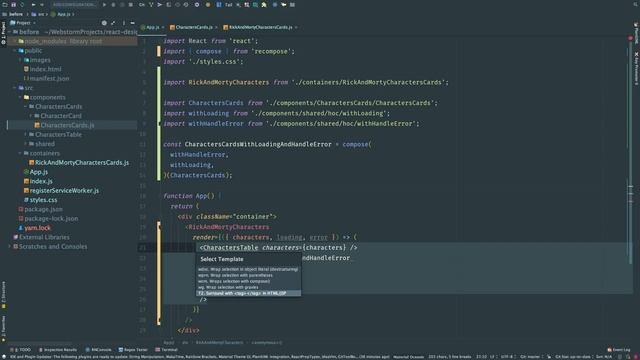This screenshot has width=640, height=360.
Task: Choose 'Wrap selection with parentheses' template
Action: 248,275
